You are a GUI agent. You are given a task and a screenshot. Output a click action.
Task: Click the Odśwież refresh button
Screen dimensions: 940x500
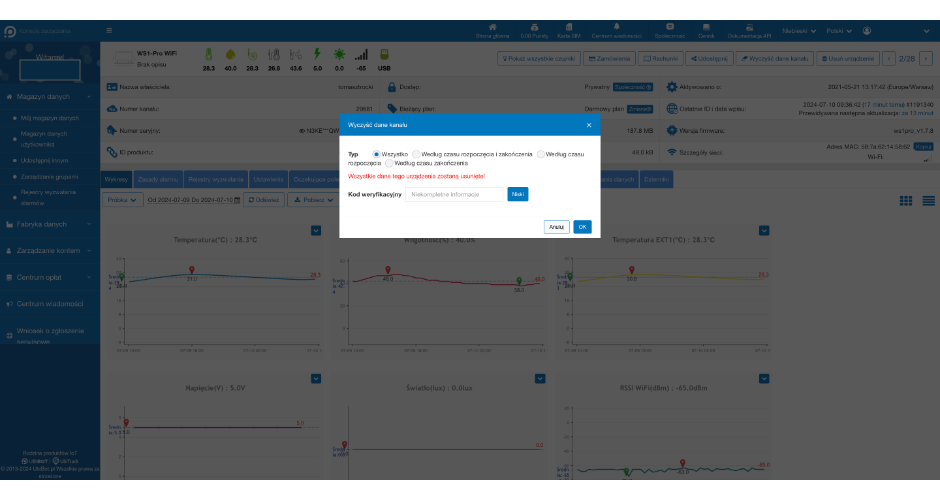pos(264,200)
